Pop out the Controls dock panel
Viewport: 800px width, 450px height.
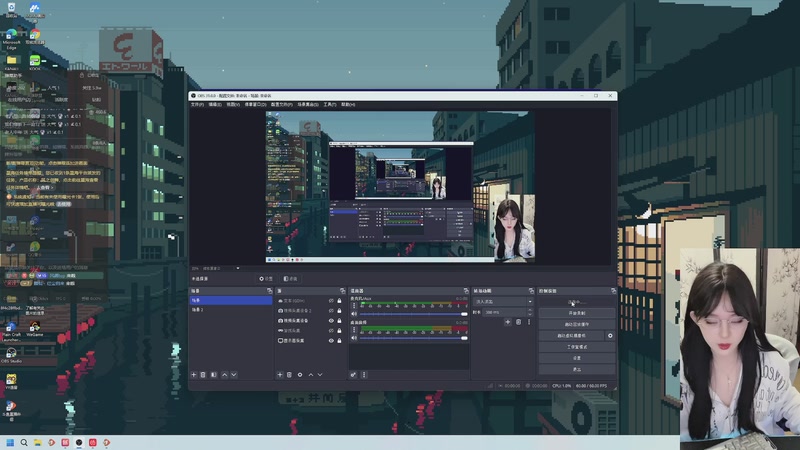(613, 291)
